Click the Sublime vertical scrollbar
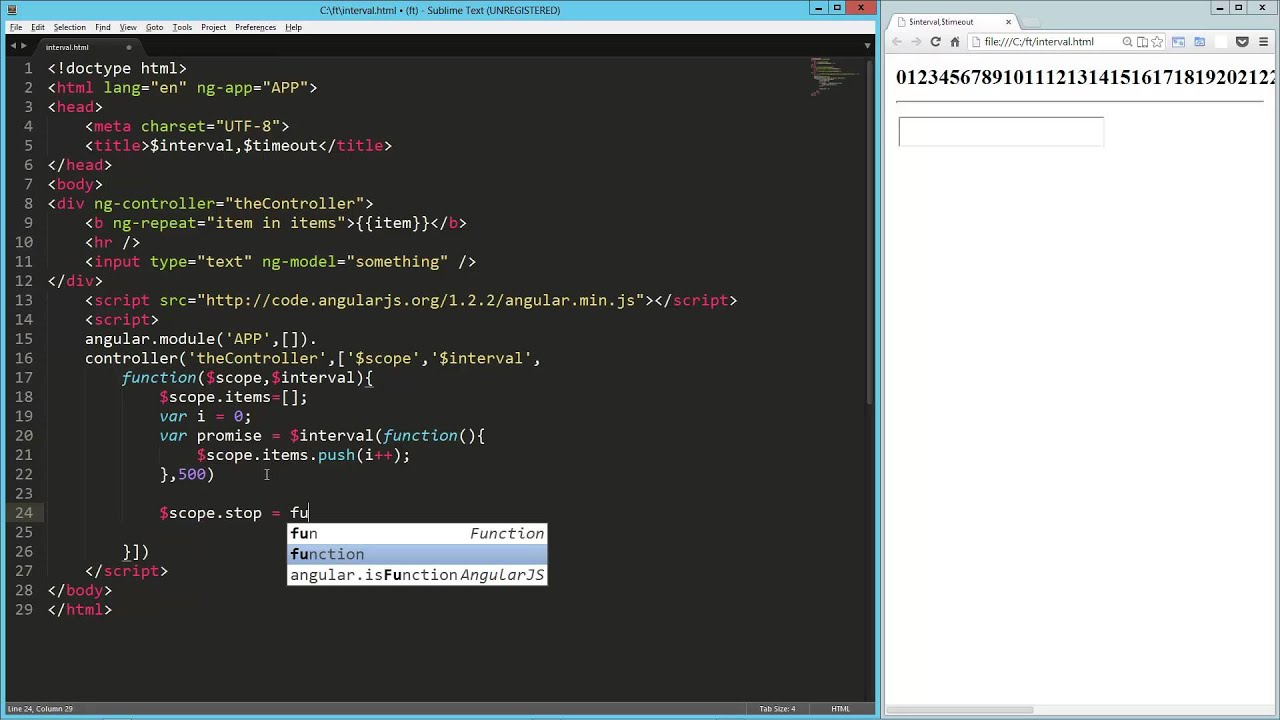Viewport: 1280px width, 720px height. pos(871,230)
